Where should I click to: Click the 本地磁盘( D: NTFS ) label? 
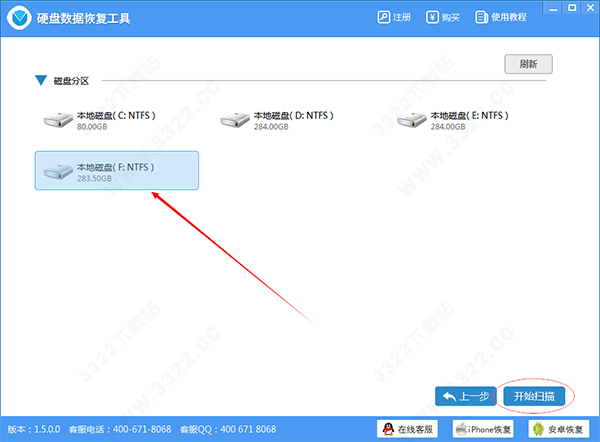tap(293, 116)
